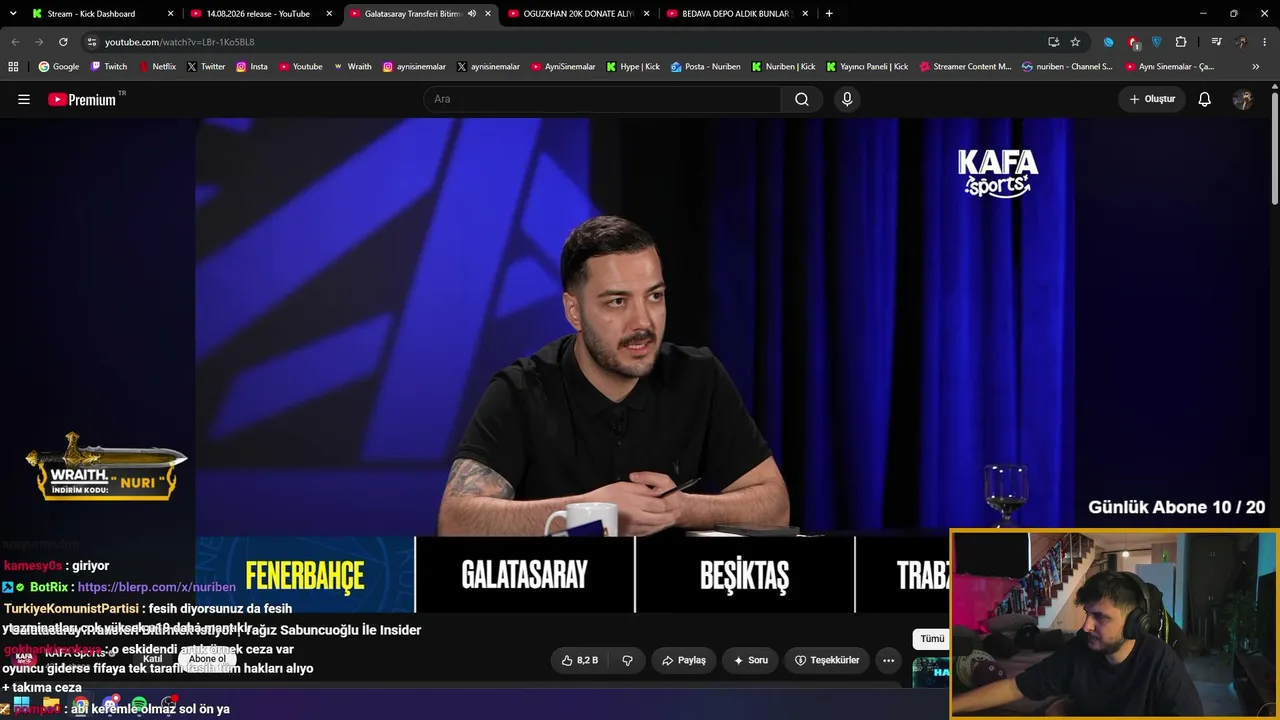
Task: Open the Netflix bookmark
Action: [x=156, y=67]
